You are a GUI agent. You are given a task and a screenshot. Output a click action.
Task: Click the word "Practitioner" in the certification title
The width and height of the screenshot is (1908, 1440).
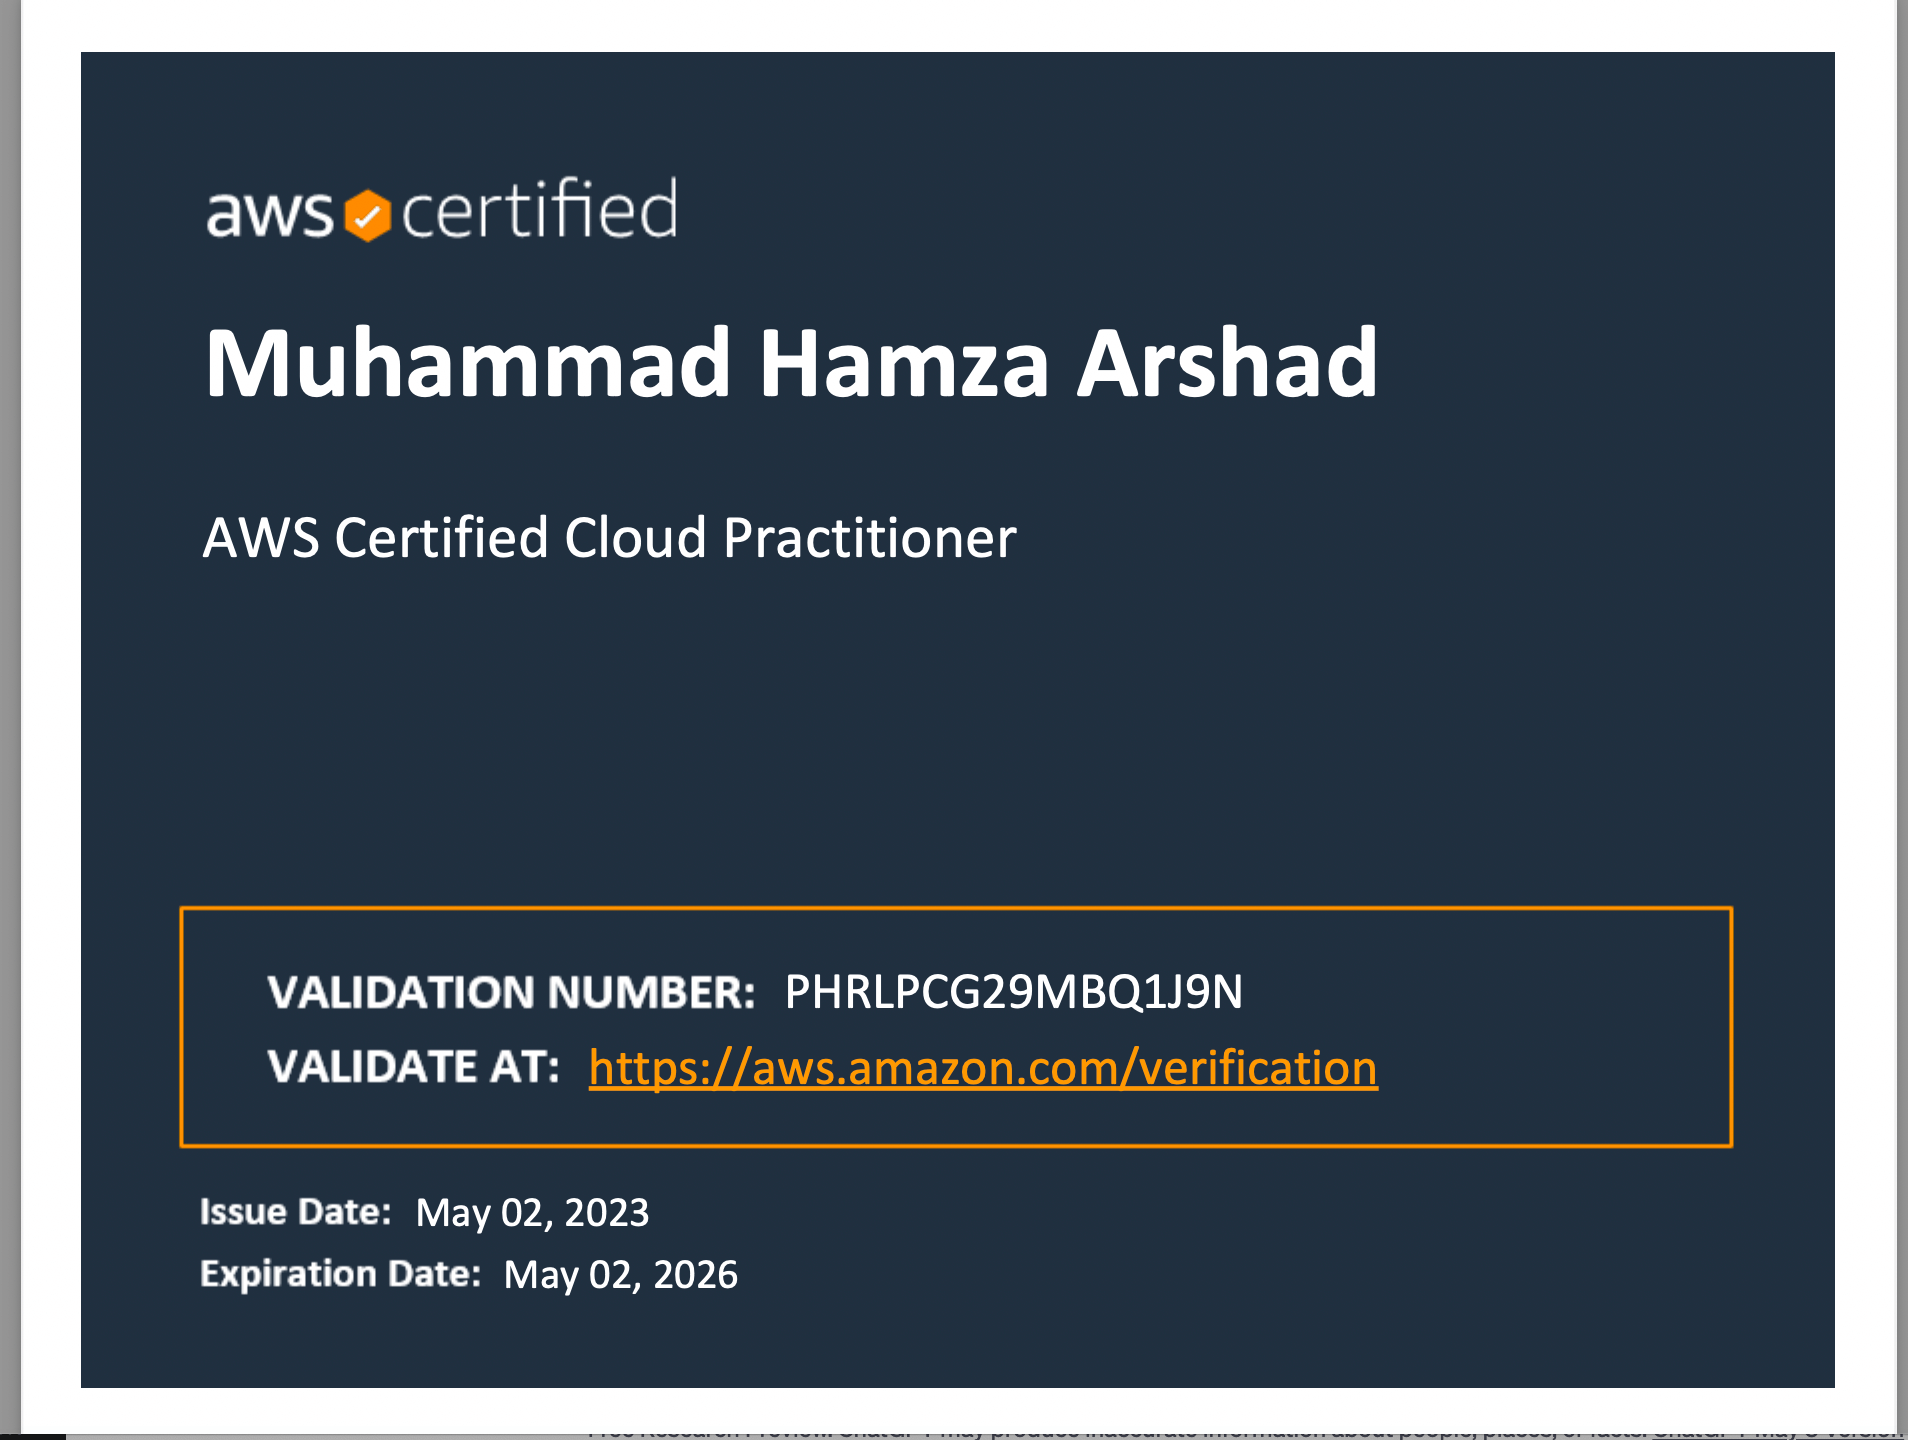point(869,538)
